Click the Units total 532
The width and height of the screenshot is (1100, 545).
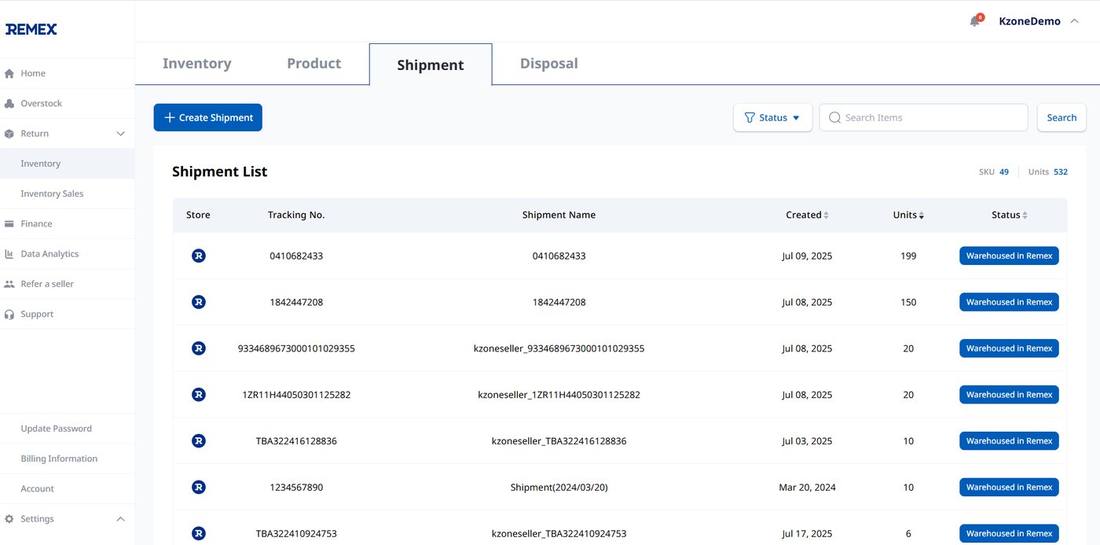click(x=1061, y=172)
